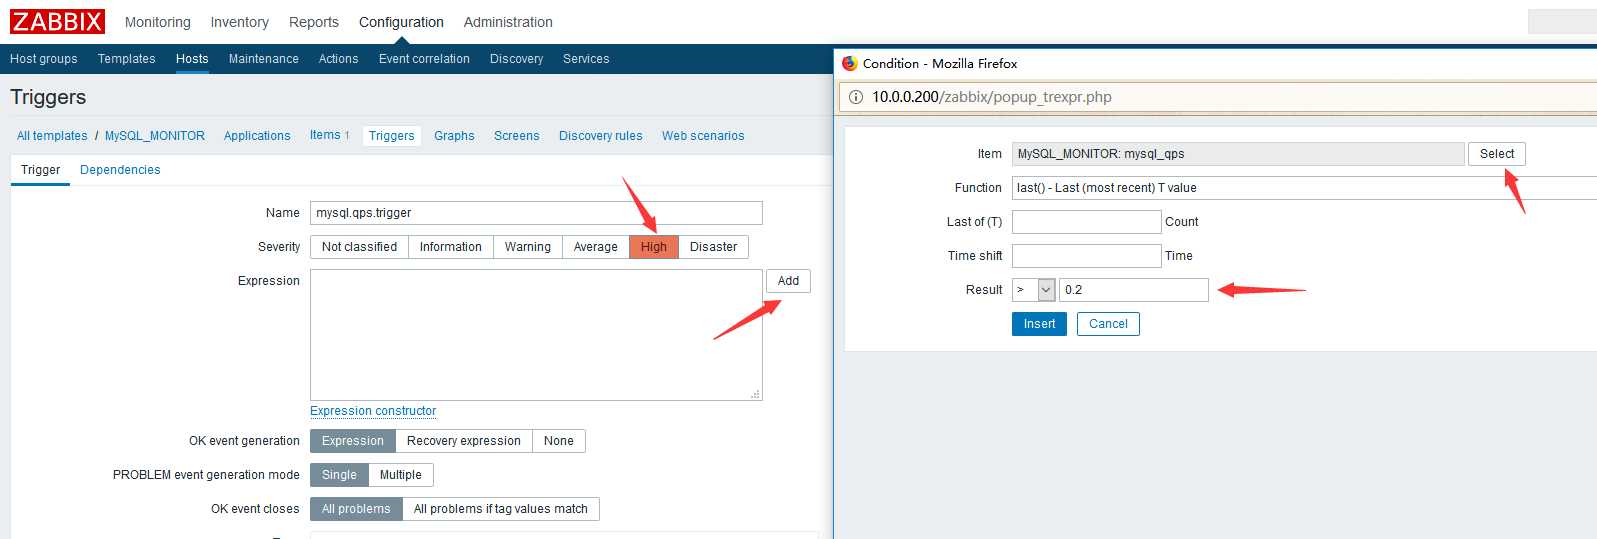The width and height of the screenshot is (1597, 539).
Task: Go to Host groups submenu
Action: pyautogui.click(x=43, y=59)
